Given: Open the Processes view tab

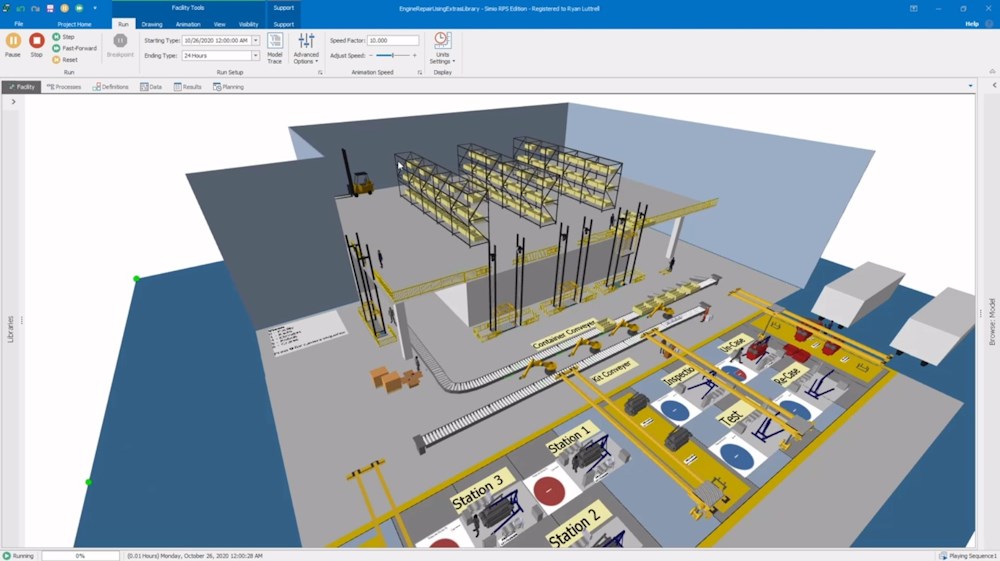Looking at the screenshot, I should [x=64, y=87].
